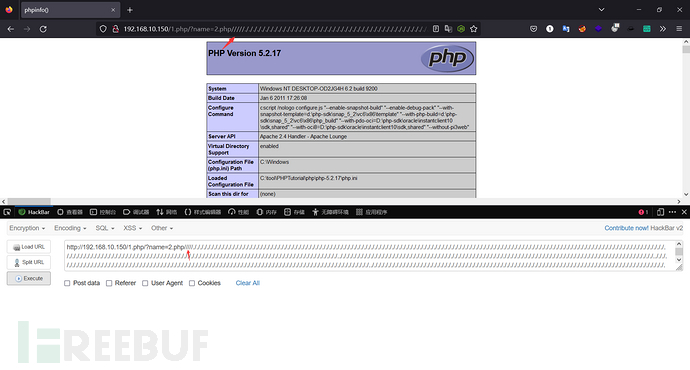The image size is (690, 370).
Task: Click the HackBar textarea scrollbar thumb
Action: [x=679, y=251]
